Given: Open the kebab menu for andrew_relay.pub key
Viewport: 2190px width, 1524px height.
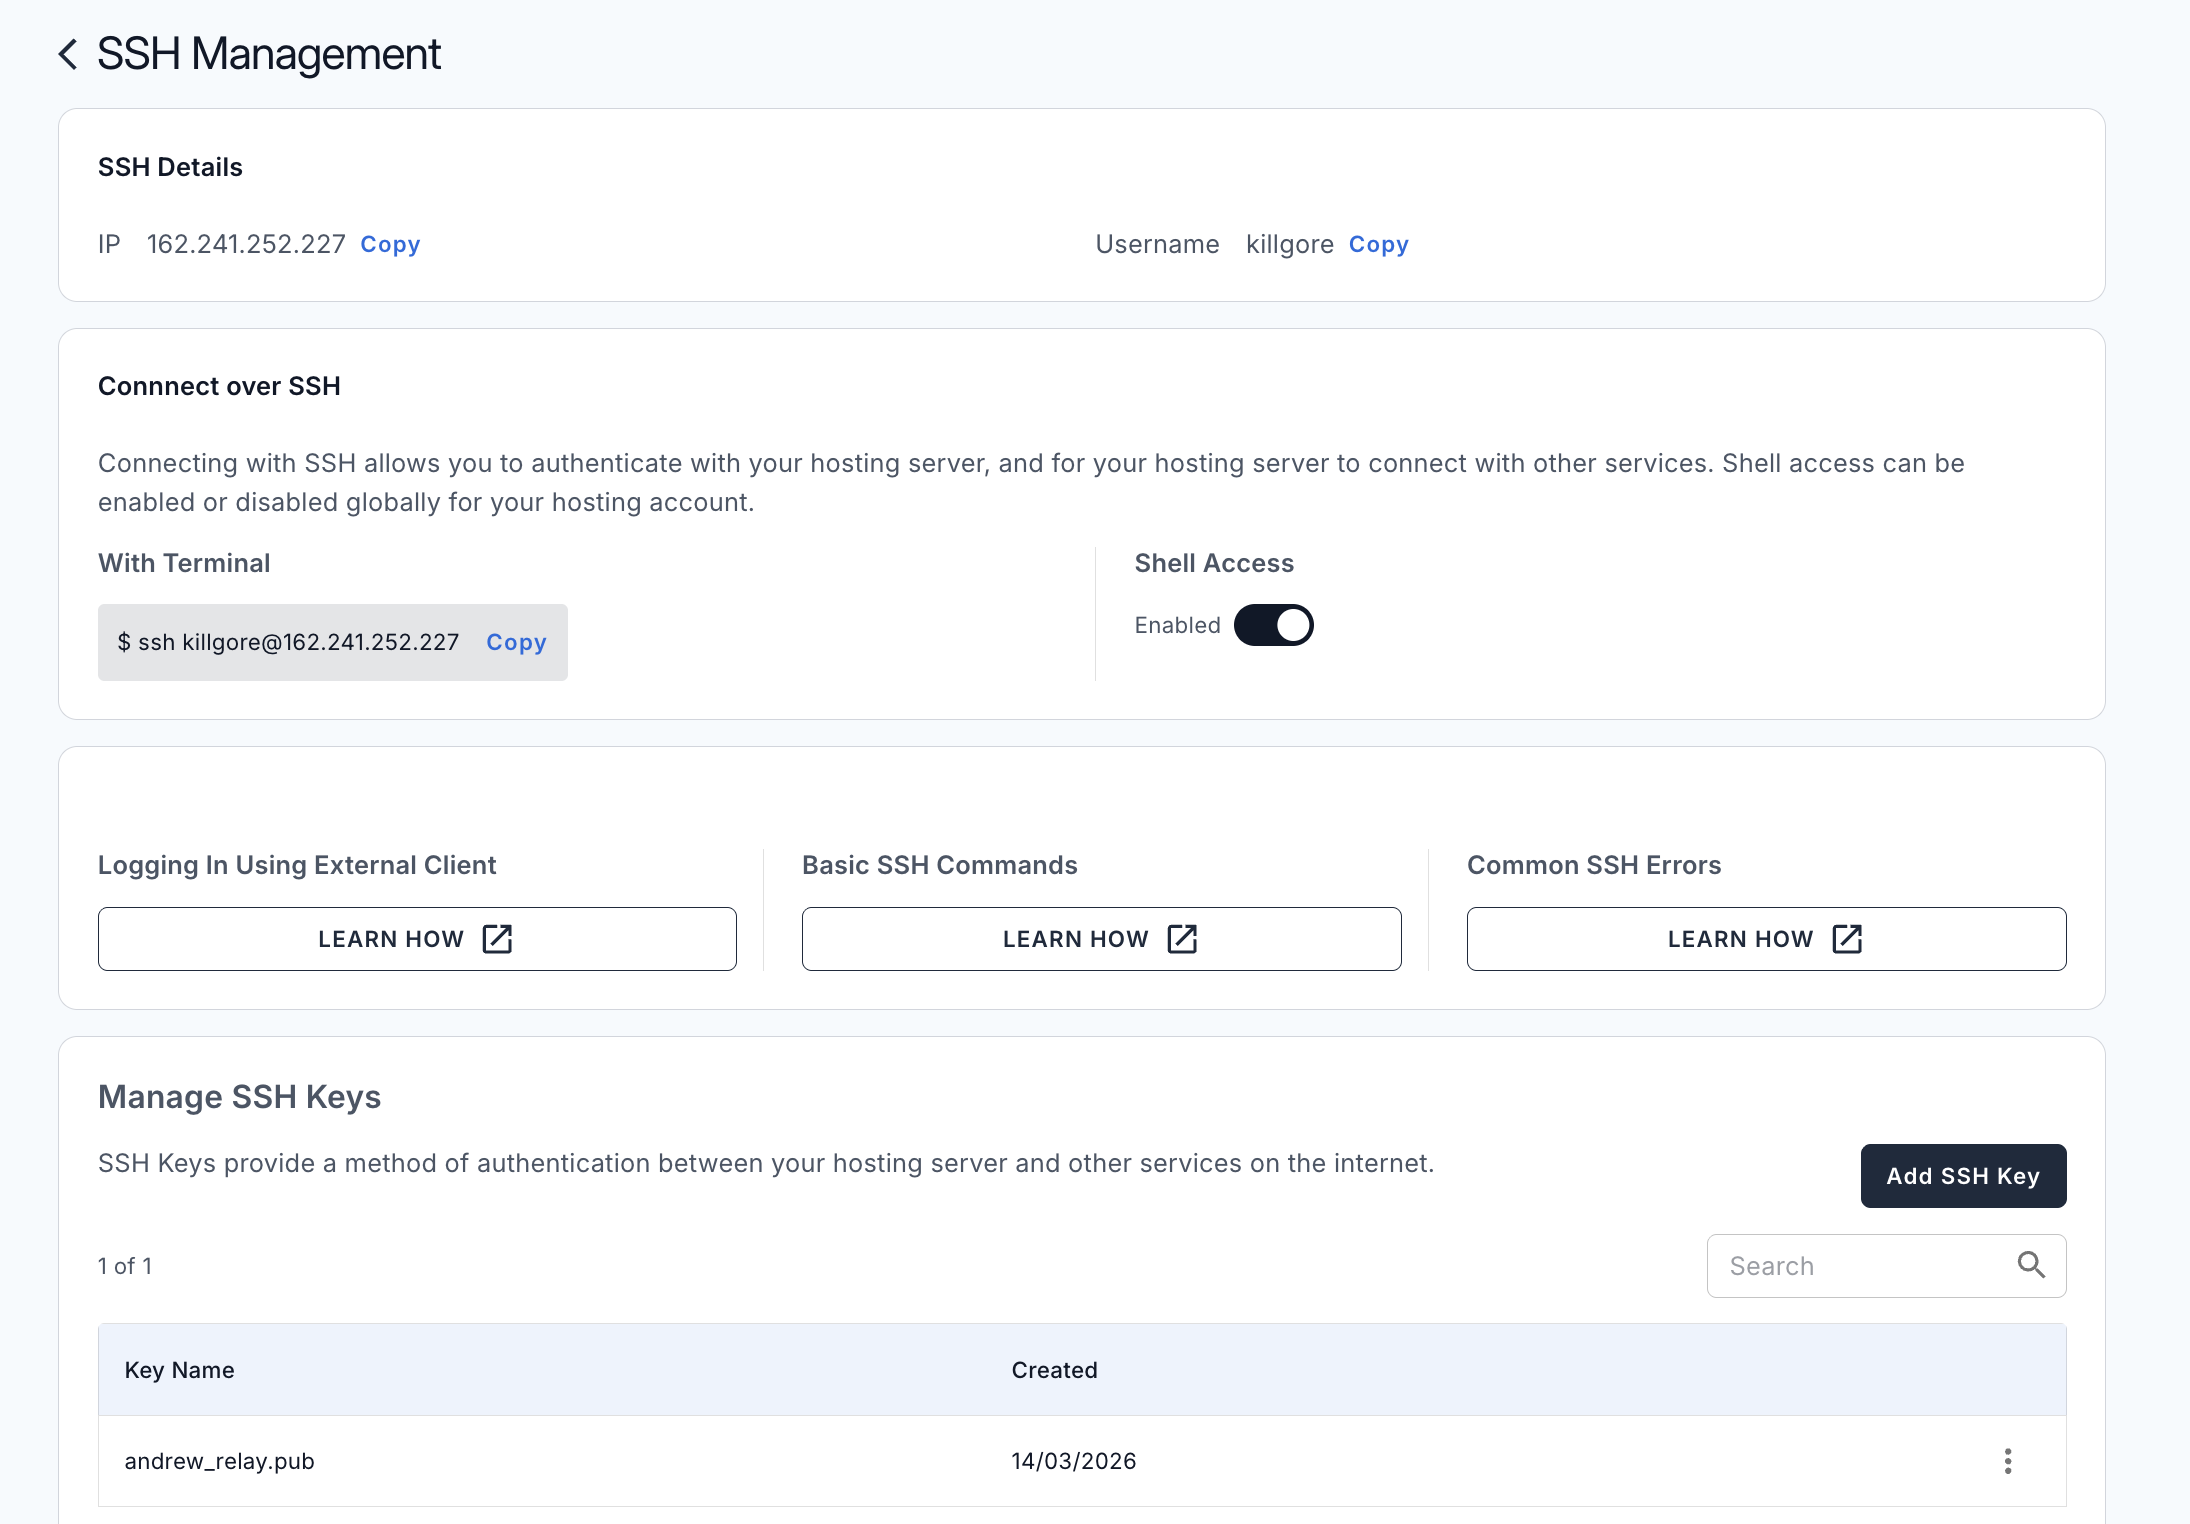Looking at the screenshot, I should coord(2008,1461).
